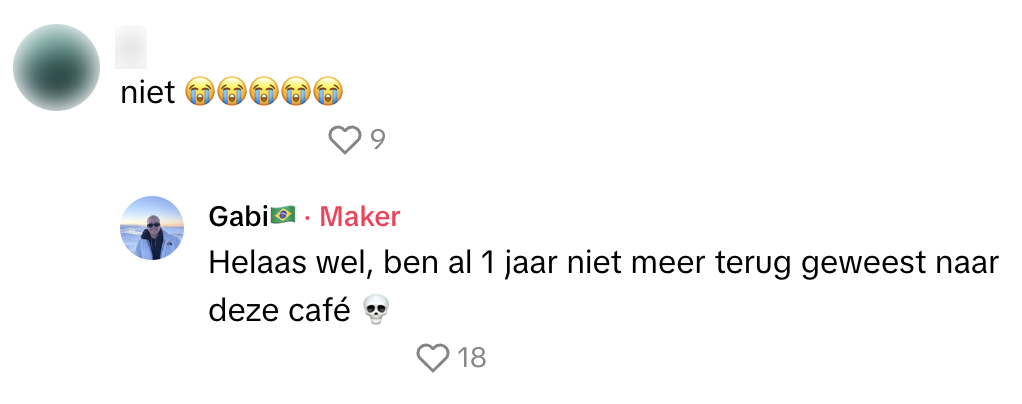
Task: Click the middle crying emoji after "niet"
Action: pyautogui.click(x=264, y=92)
